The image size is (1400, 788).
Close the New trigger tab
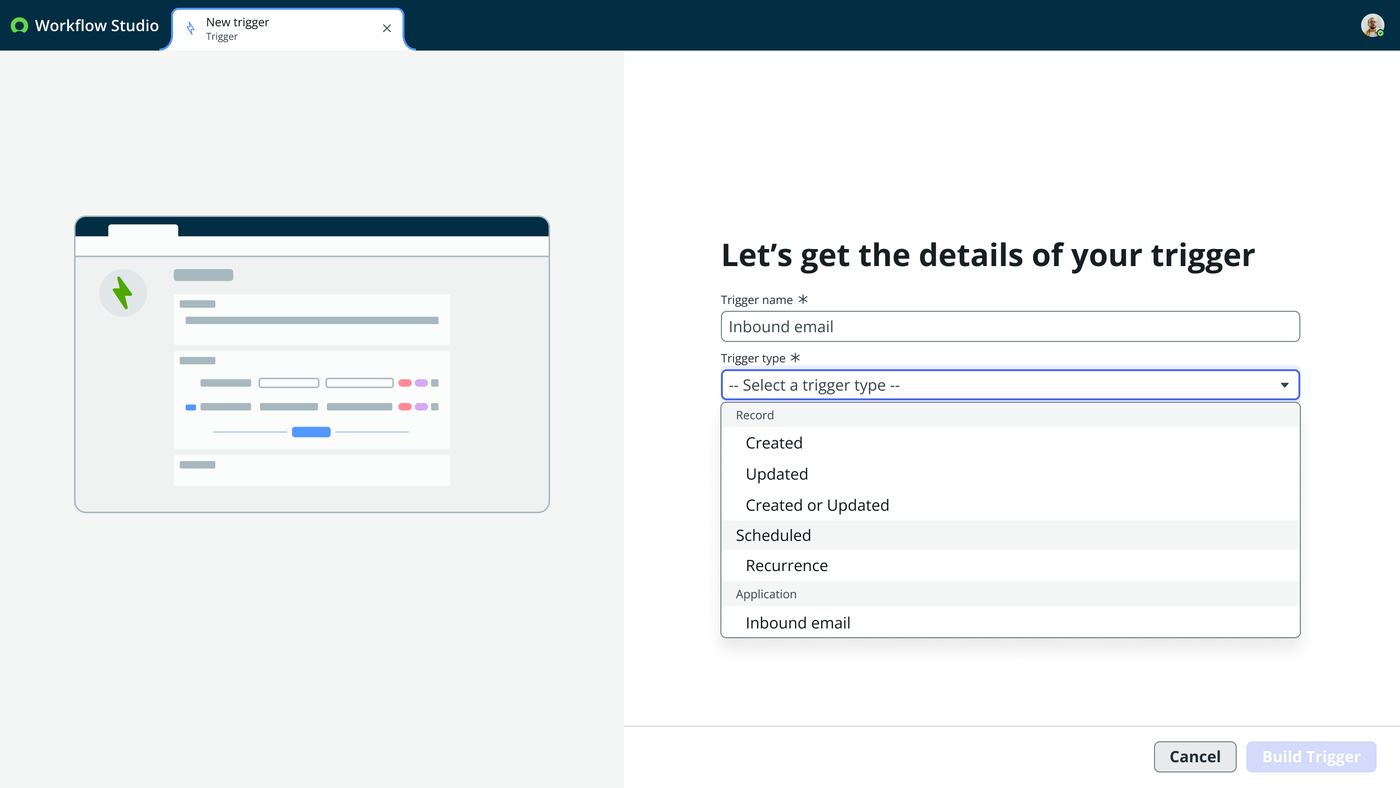387,29
